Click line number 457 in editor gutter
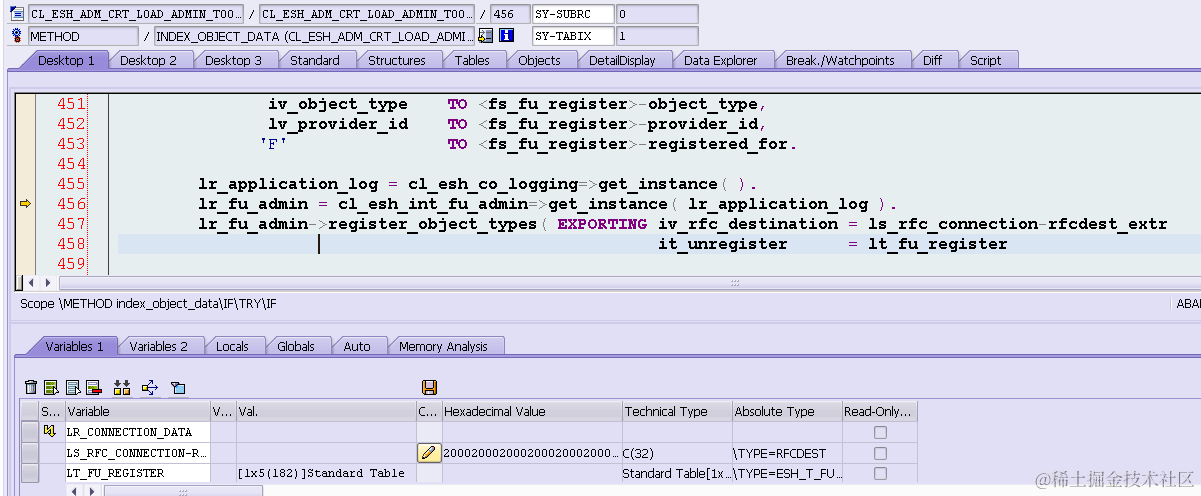Viewport: 1201px width, 496px height. [71, 224]
